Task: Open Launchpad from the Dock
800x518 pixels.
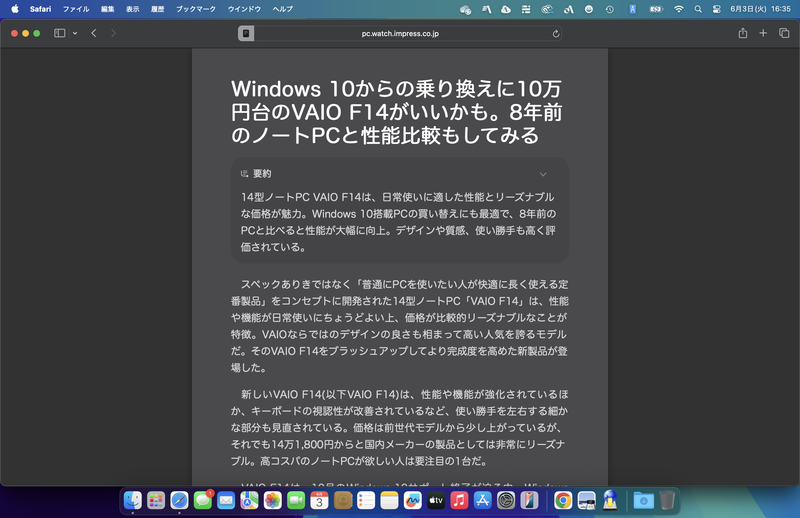Action: [156, 500]
